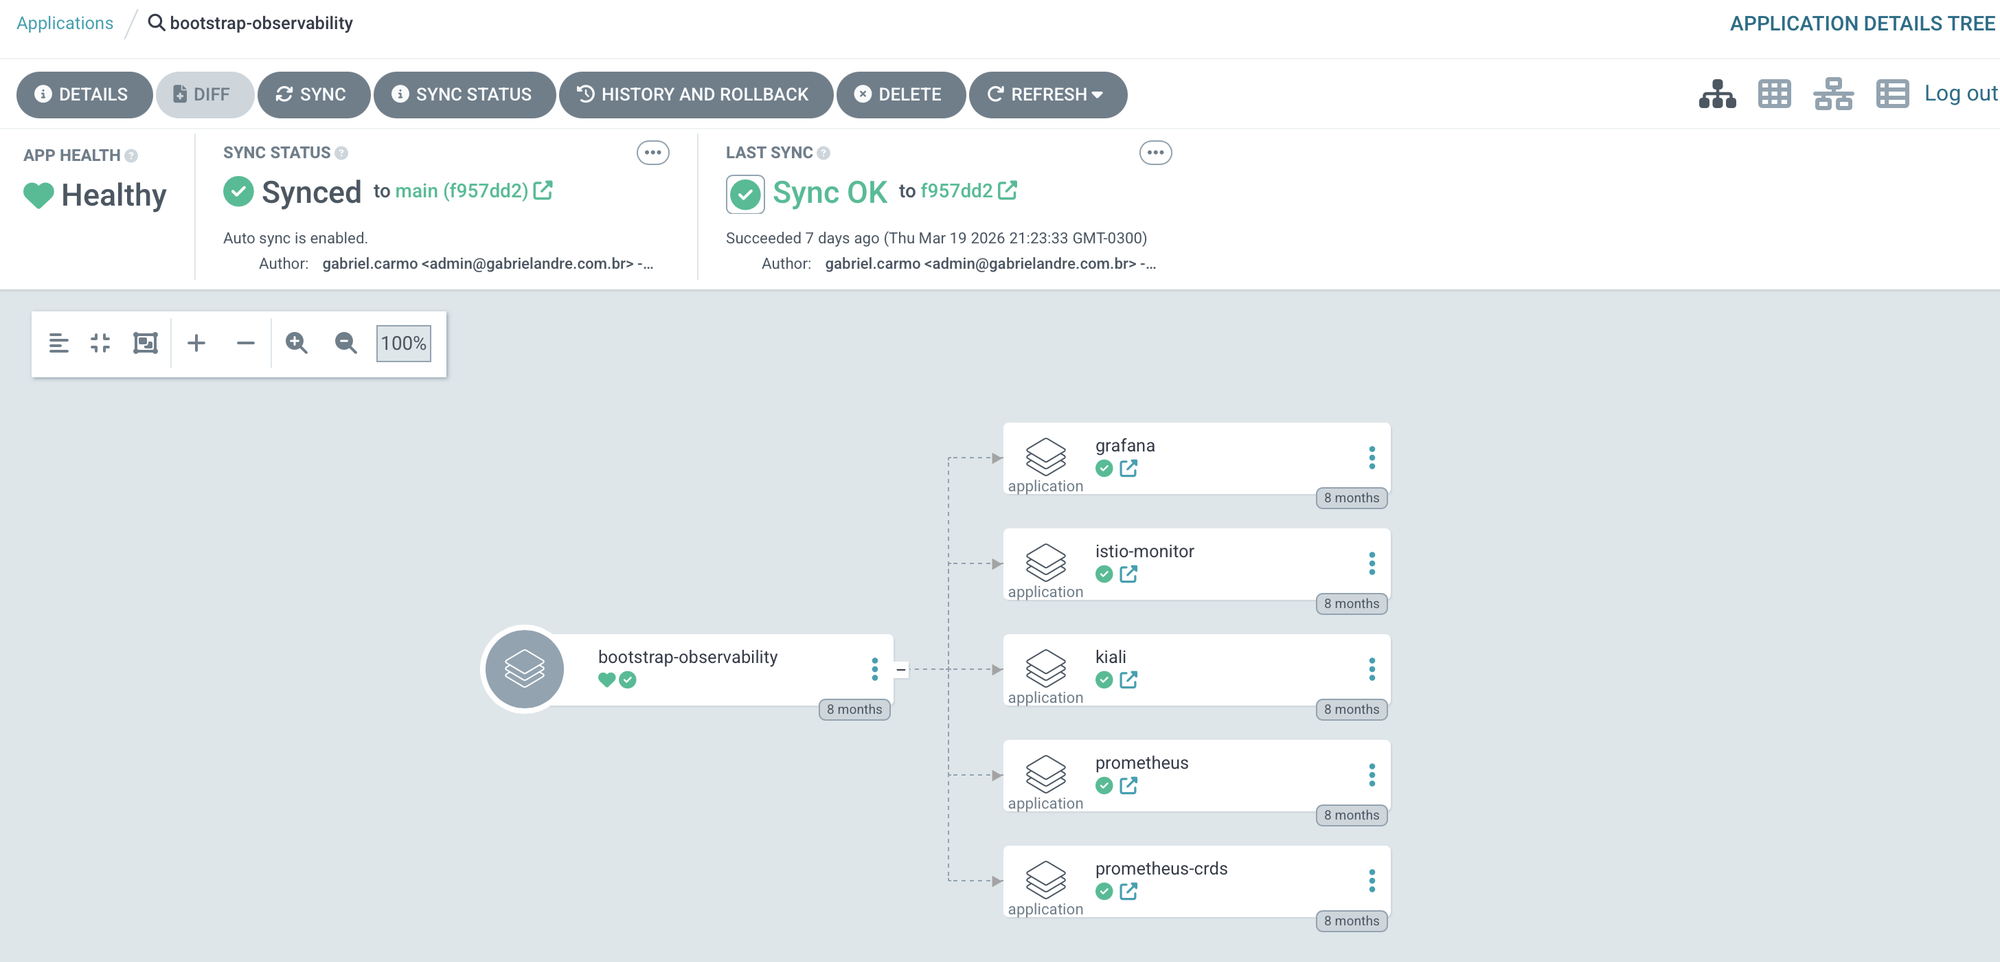Viewport: 2000px width, 962px height.
Task: Switch to network view icon
Action: pyautogui.click(x=1833, y=94)
